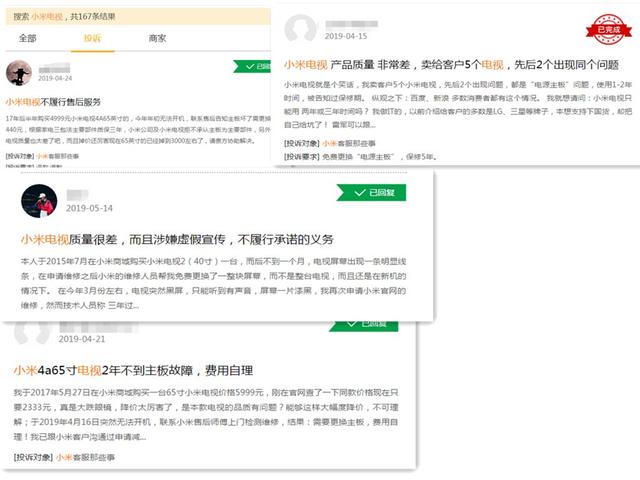
Task: Click search summary 共167条结果
Action: [93, 16]
